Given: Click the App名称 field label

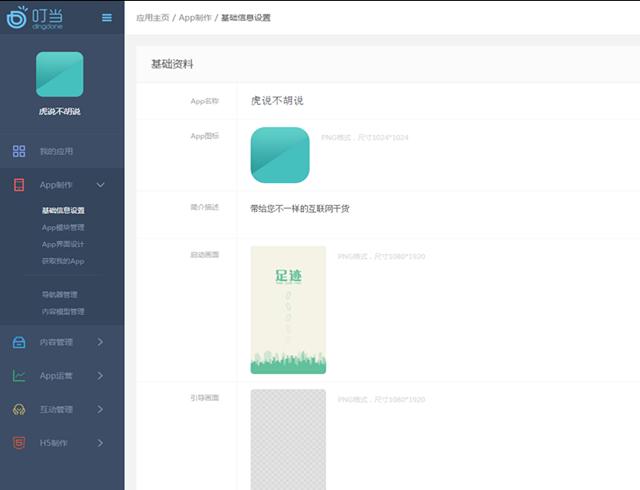Looking at the screenshot, I should point(205,101).
